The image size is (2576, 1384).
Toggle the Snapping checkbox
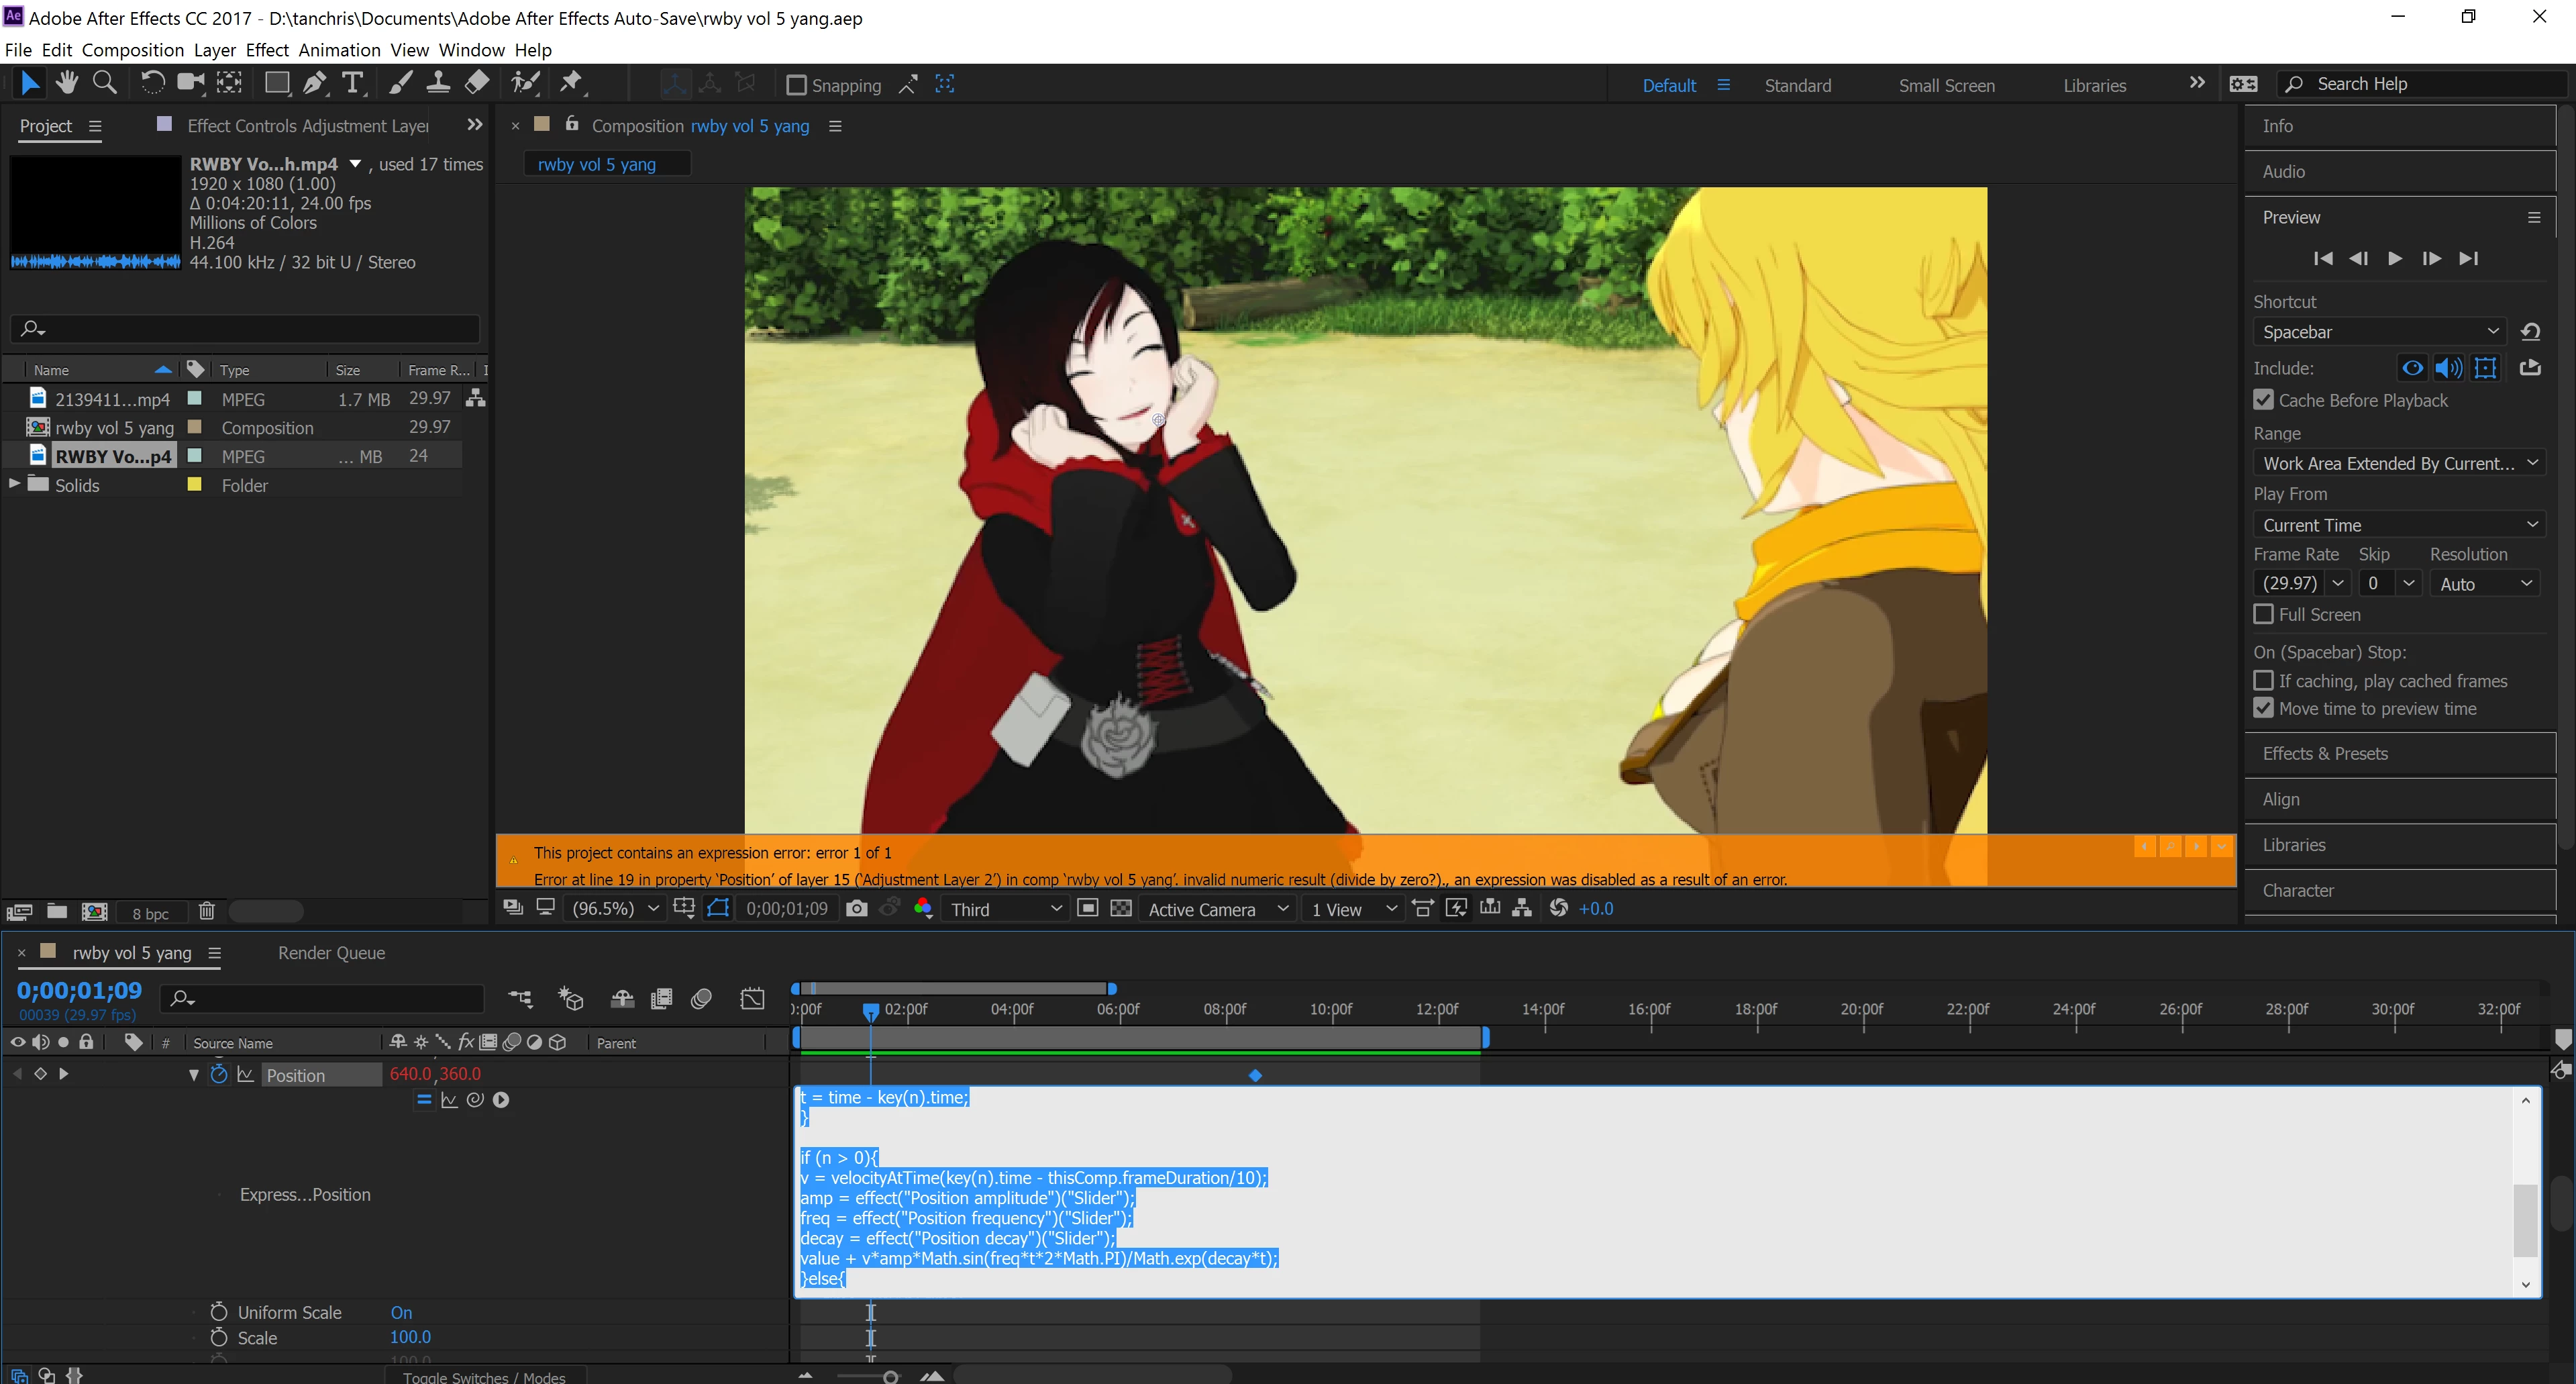pos(796,85)
